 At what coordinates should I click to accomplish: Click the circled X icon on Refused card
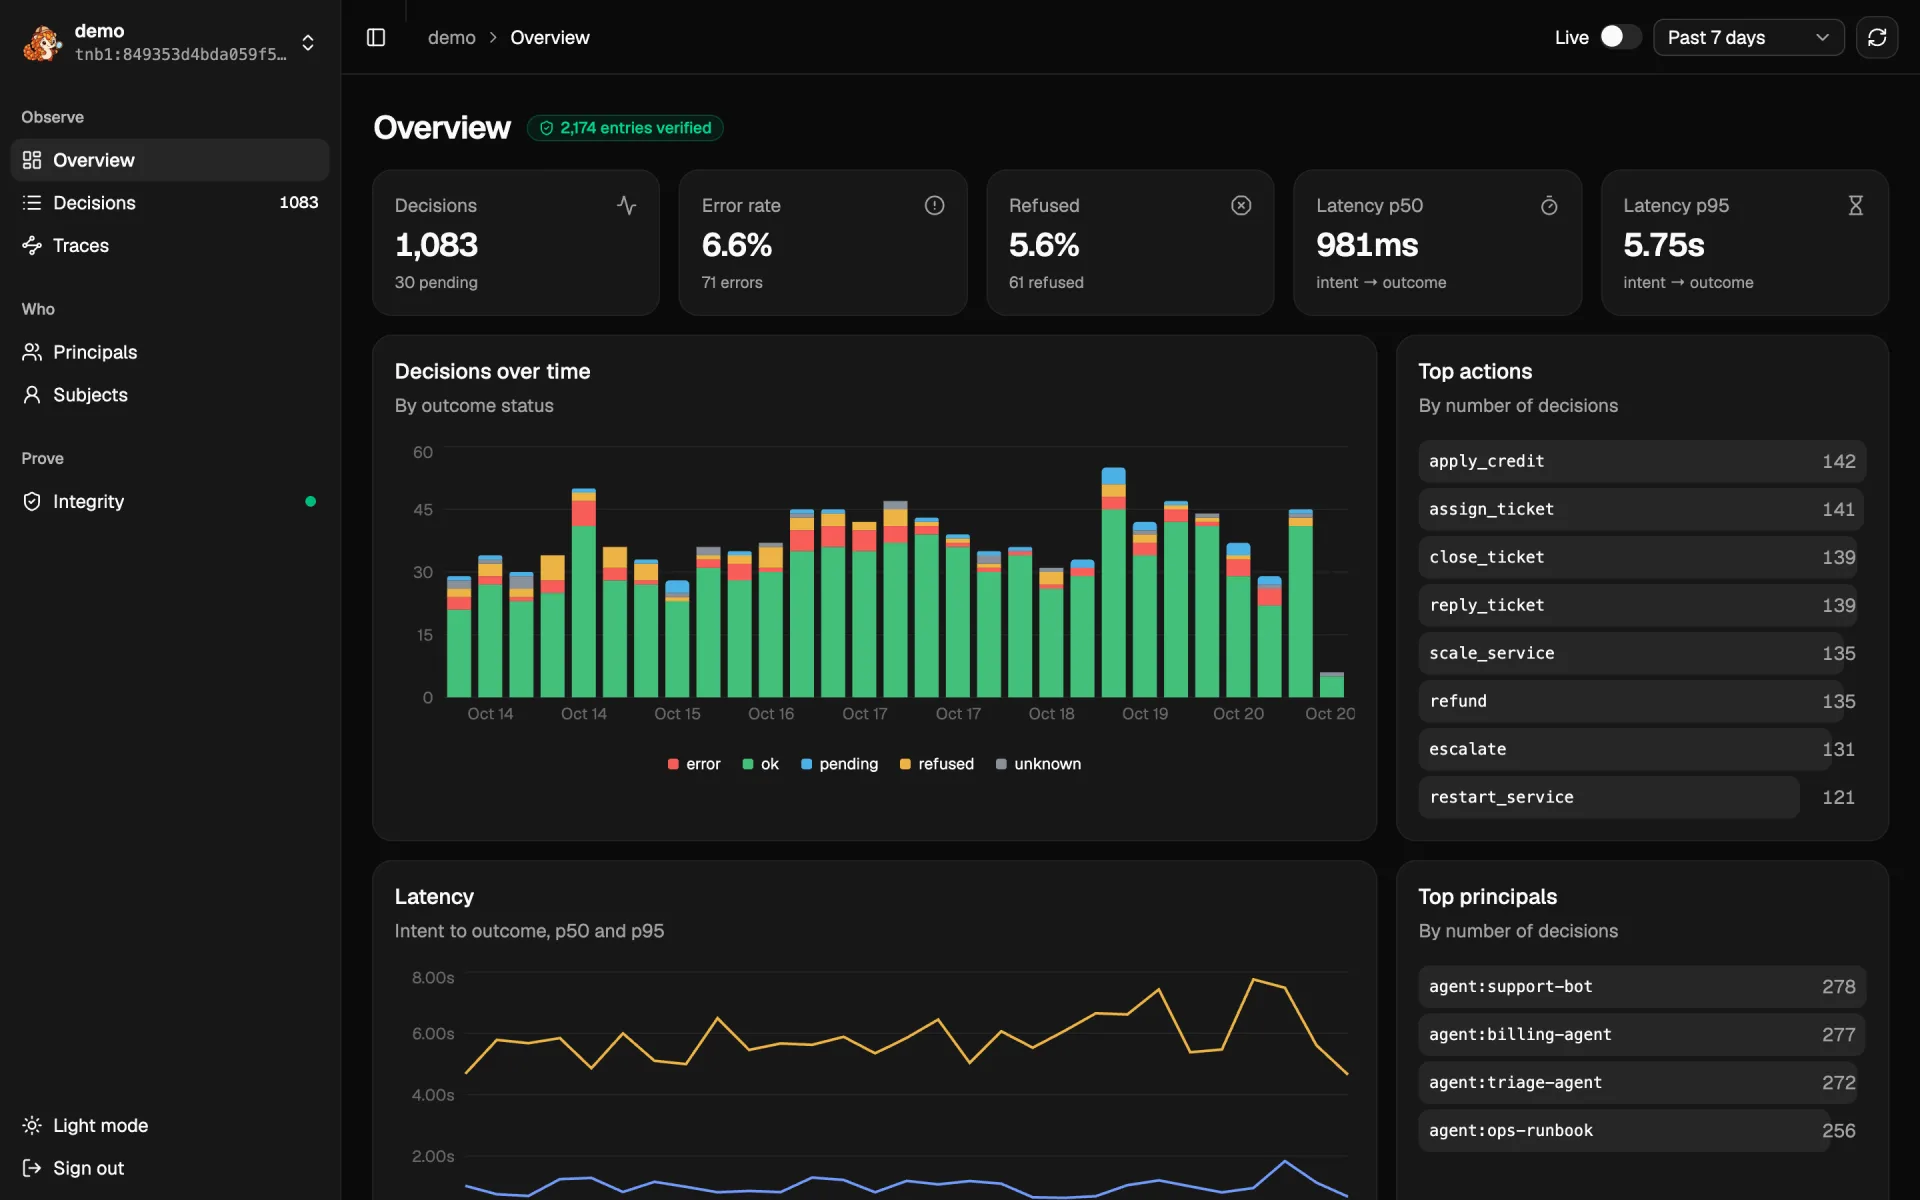click(1241, 205)
